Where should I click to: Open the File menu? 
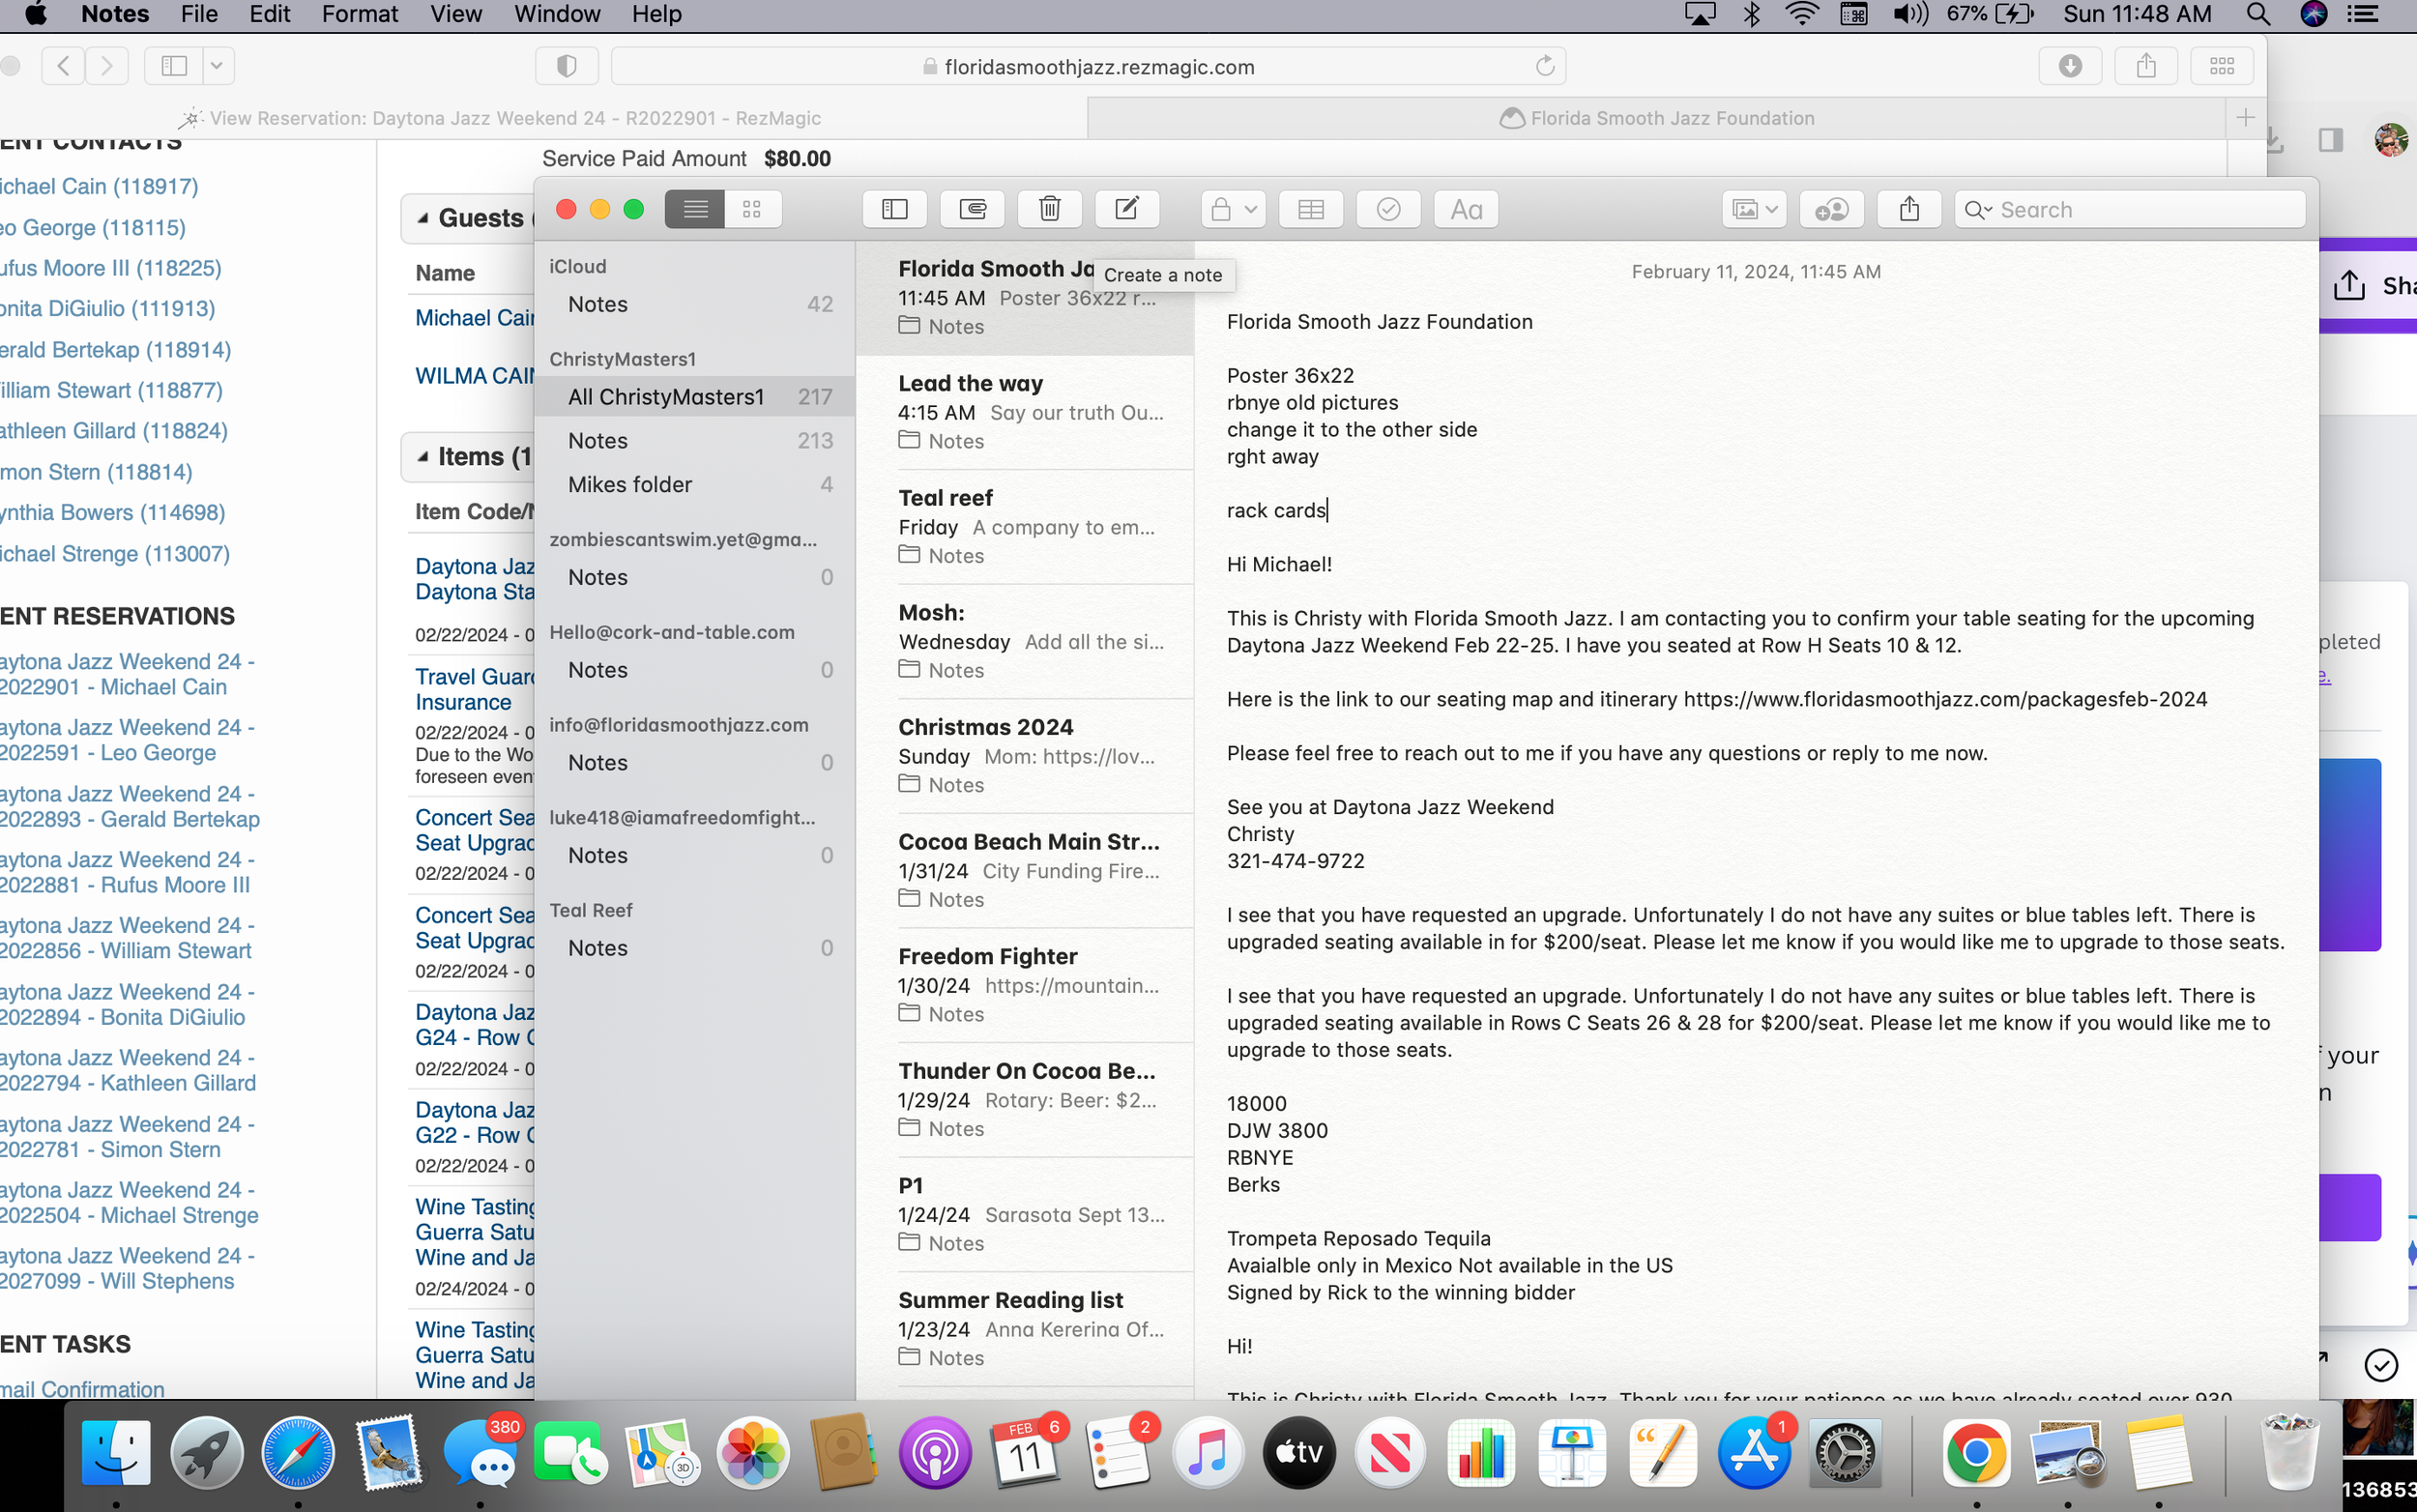[x=199, y=14]
